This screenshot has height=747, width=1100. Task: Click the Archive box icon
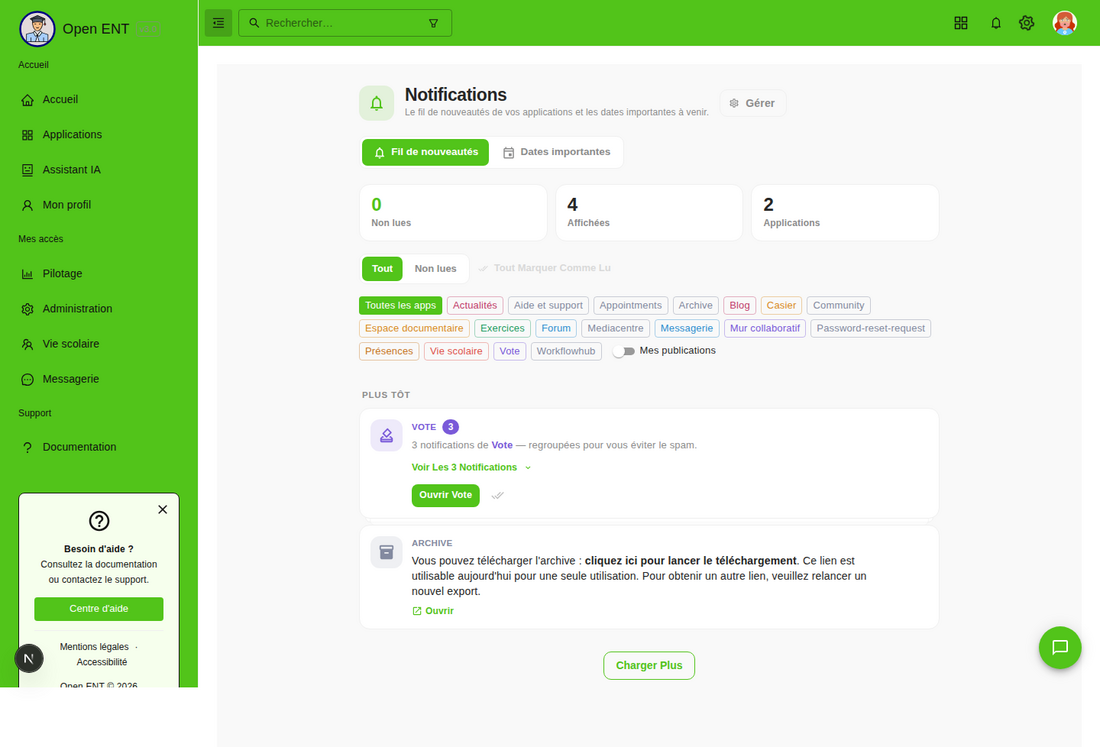point(387,552)
